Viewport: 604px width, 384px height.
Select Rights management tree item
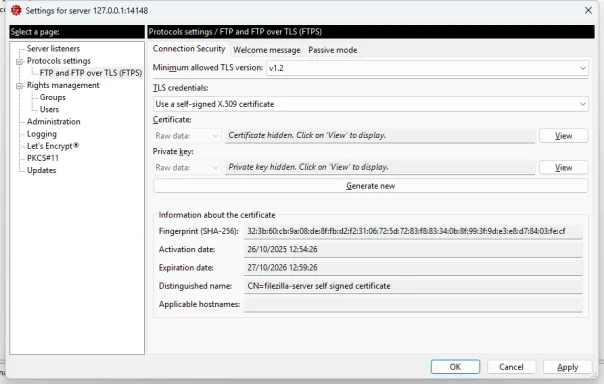(63, 85)
